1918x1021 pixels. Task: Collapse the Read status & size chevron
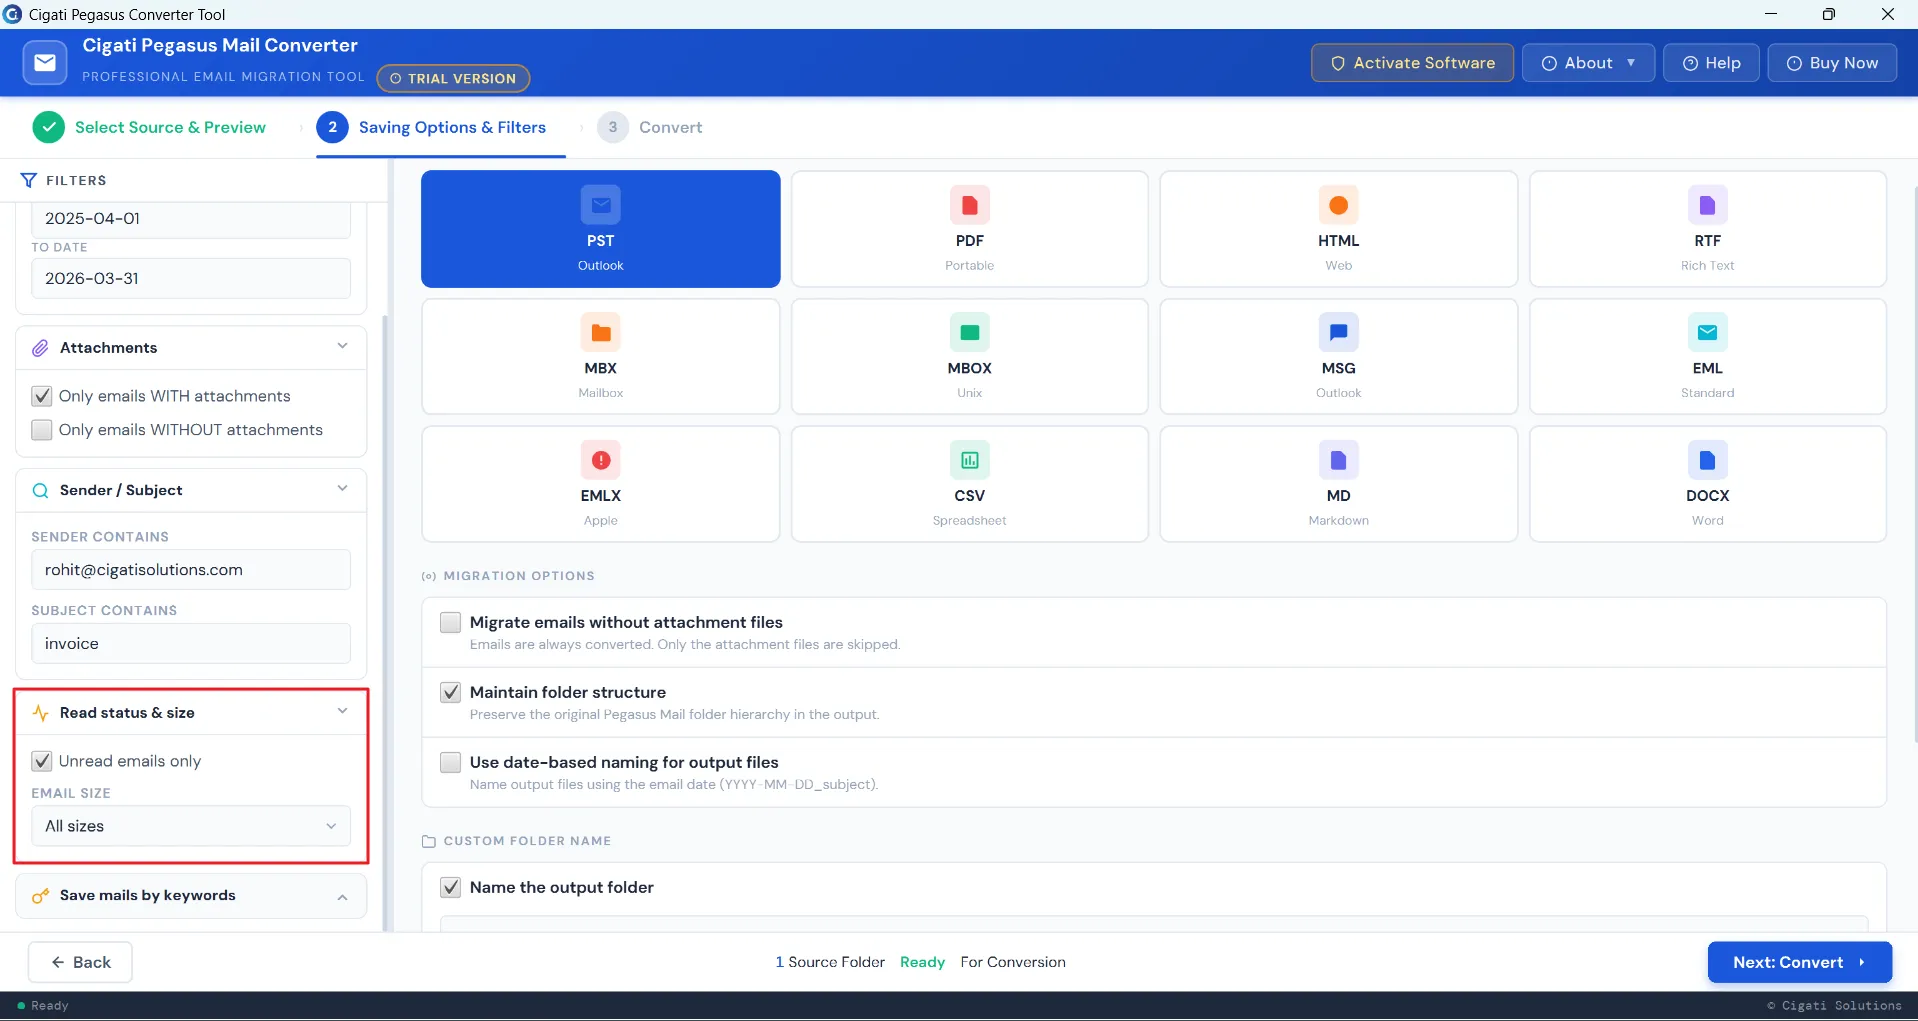point(342,711)
